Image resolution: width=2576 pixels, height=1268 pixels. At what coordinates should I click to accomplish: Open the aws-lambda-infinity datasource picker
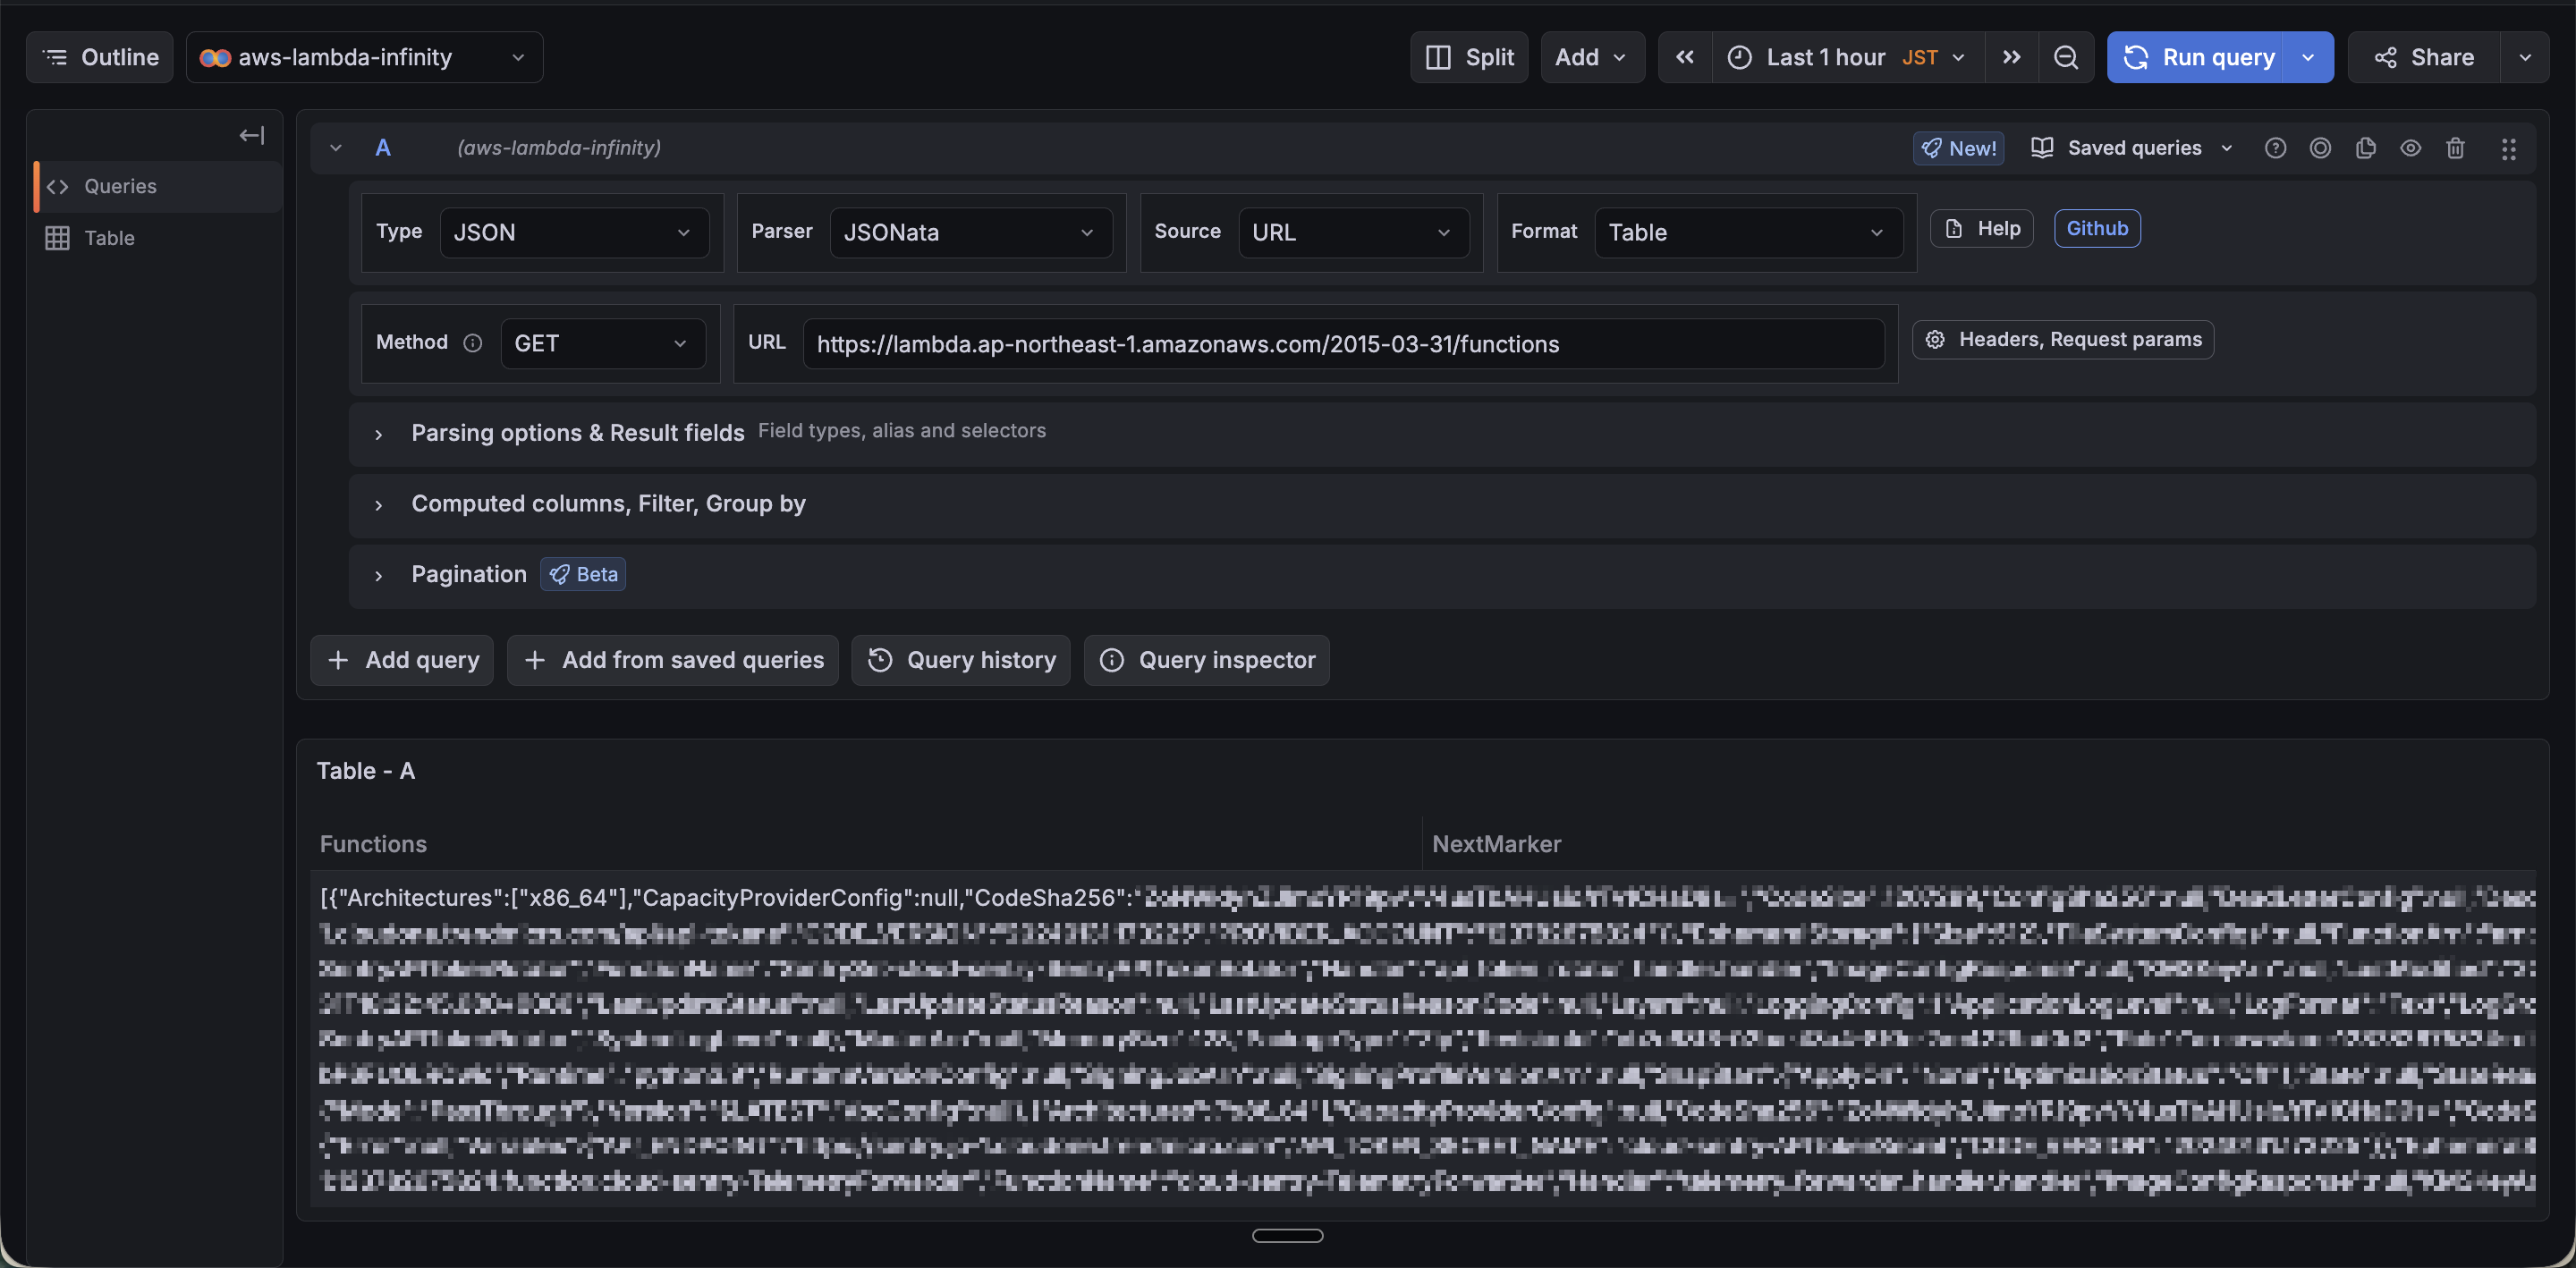coord(364,57)
